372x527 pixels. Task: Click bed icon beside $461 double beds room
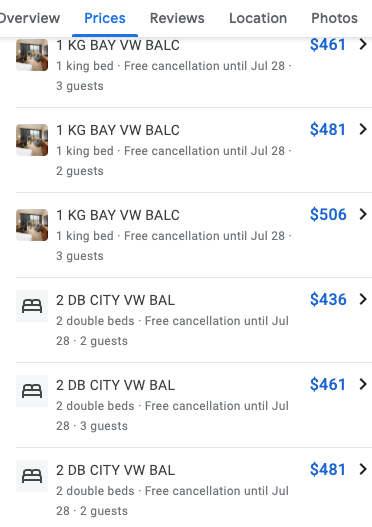(x=32, y=391)
